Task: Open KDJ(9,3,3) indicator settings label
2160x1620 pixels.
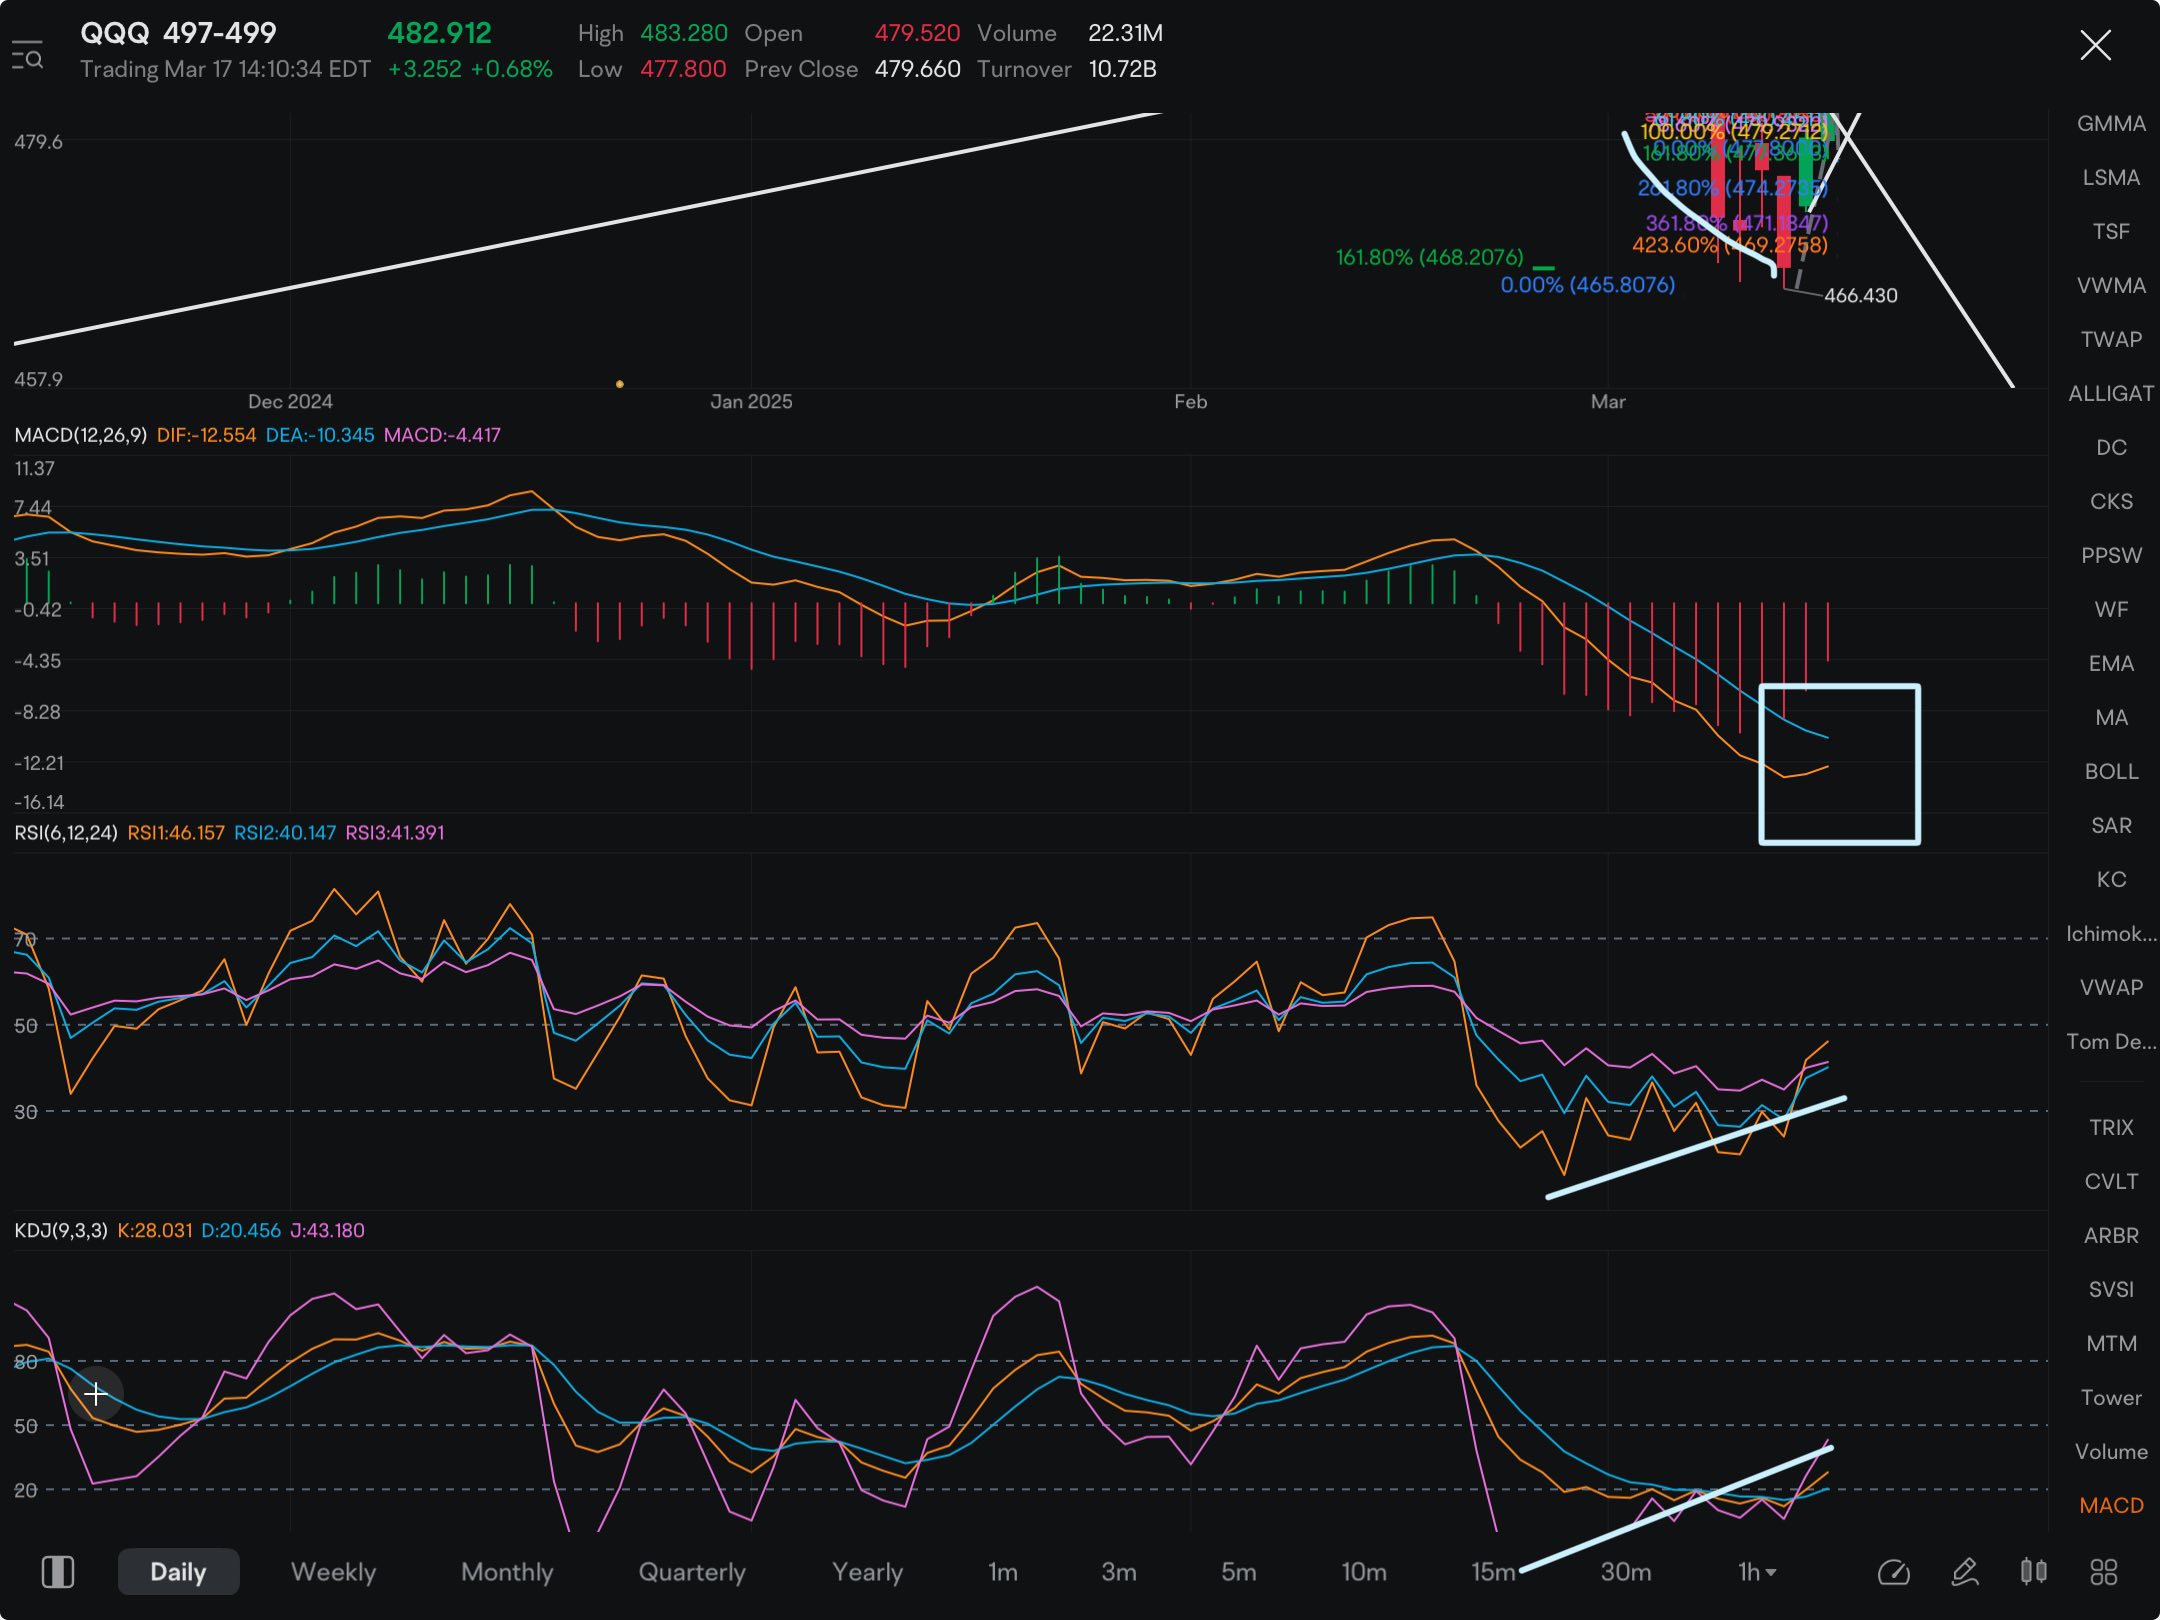Action: pos(61,1231)
